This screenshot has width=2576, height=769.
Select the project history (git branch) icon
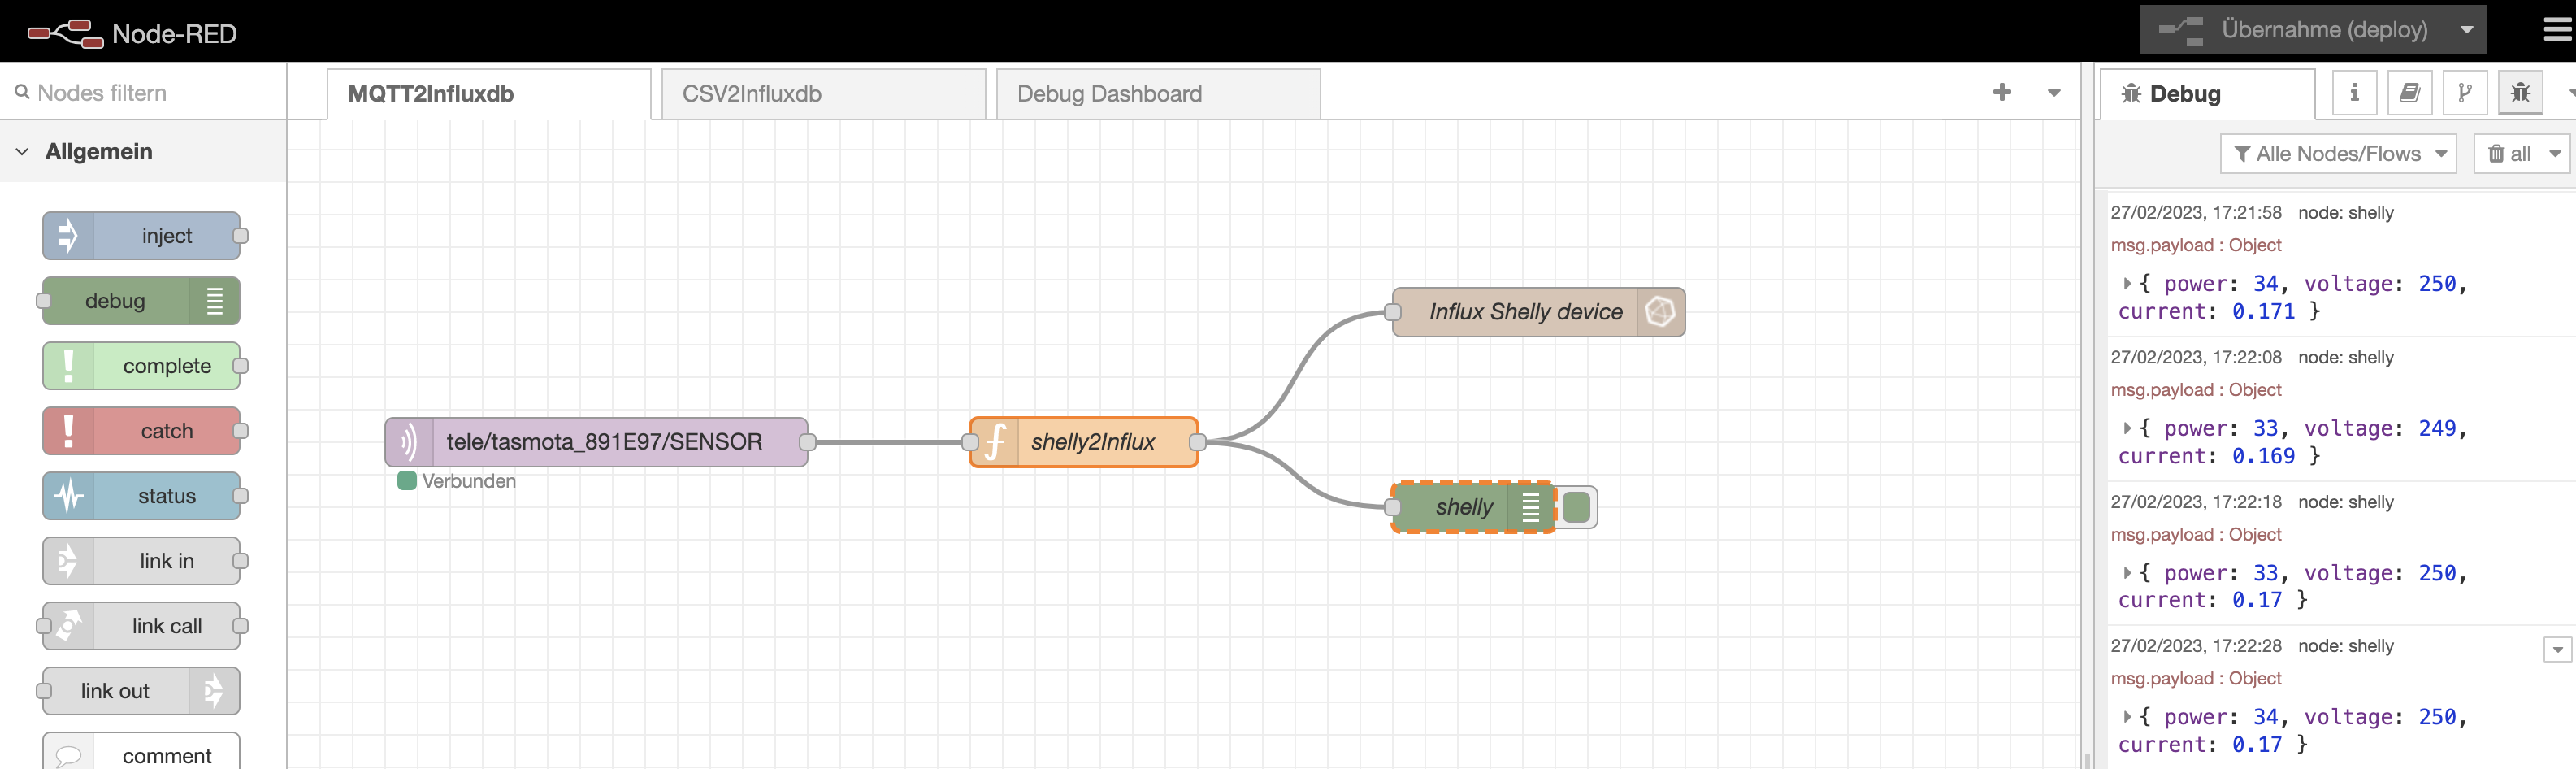pyautogui.click(x=2465, y=92)
